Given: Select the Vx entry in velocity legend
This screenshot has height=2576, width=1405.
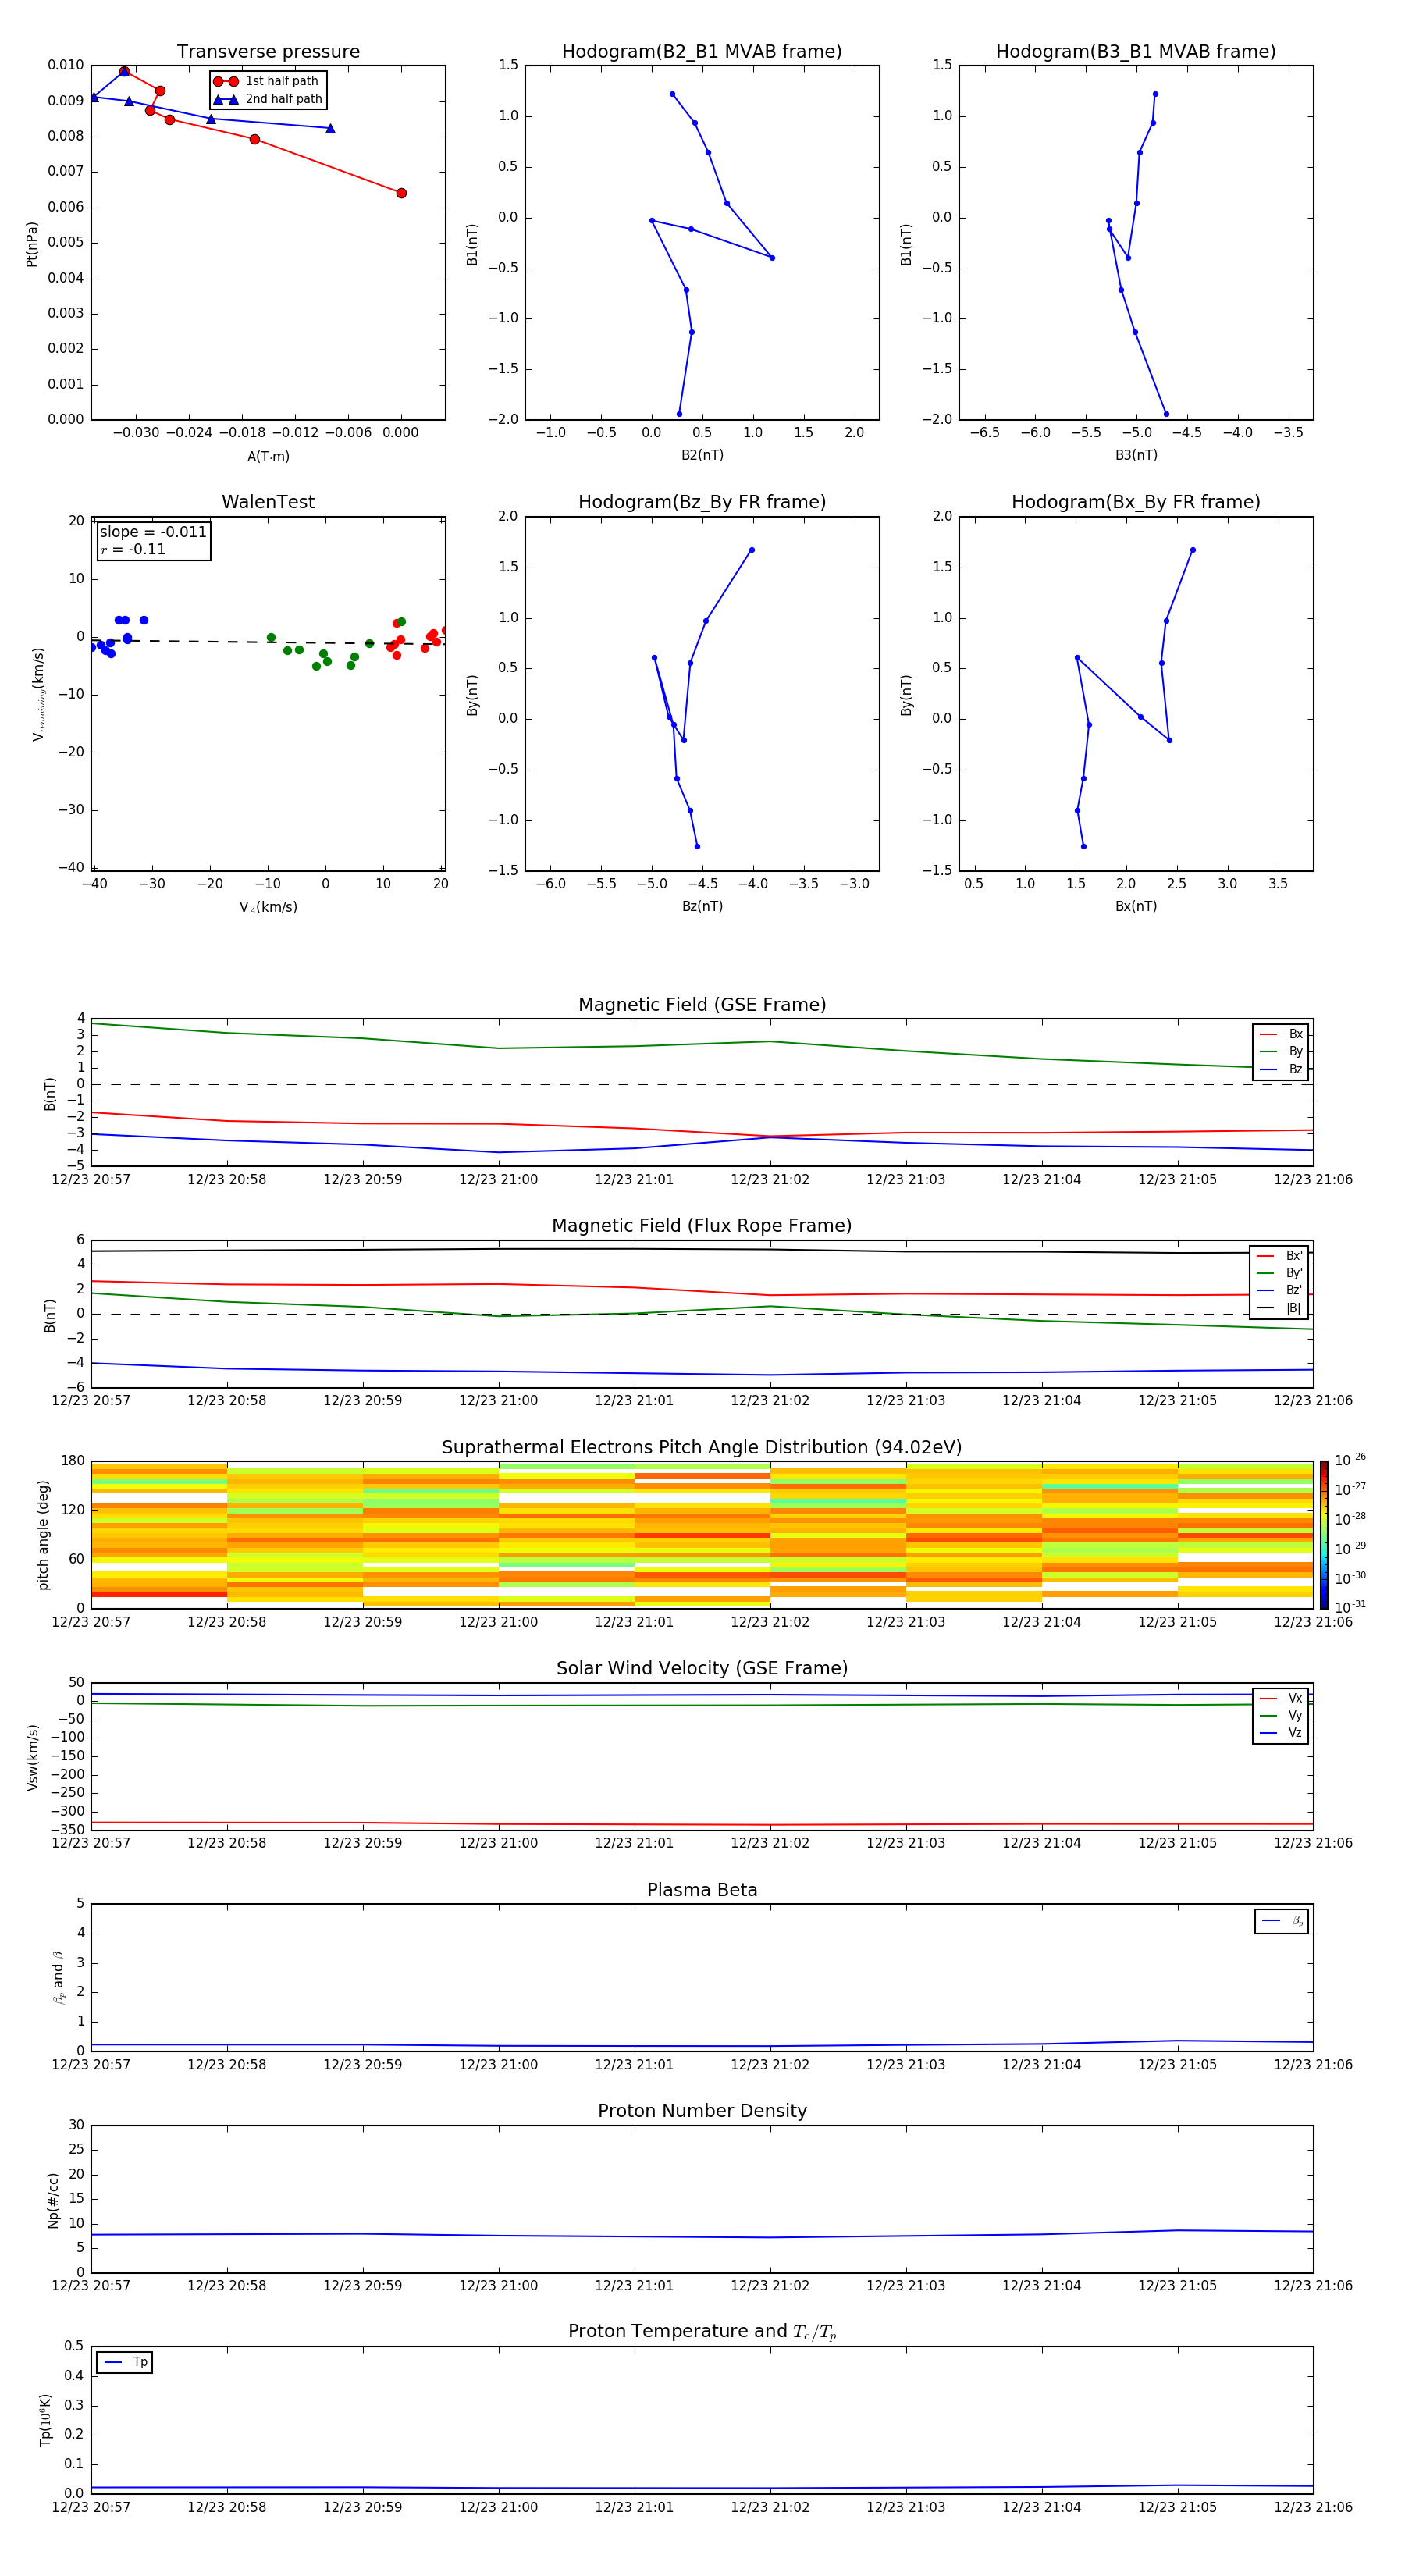Looking at the screenshot, I should (x=1281, y=1698).
